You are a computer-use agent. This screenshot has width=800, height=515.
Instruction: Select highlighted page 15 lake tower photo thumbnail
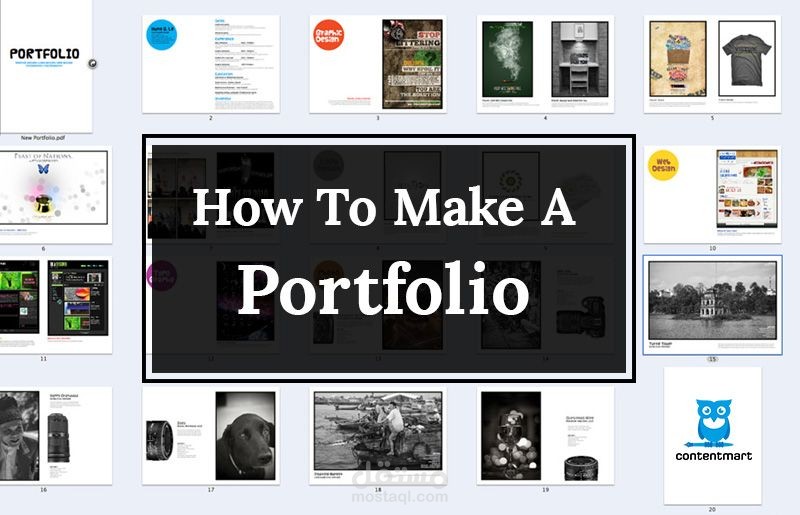[x=712, y=305]
